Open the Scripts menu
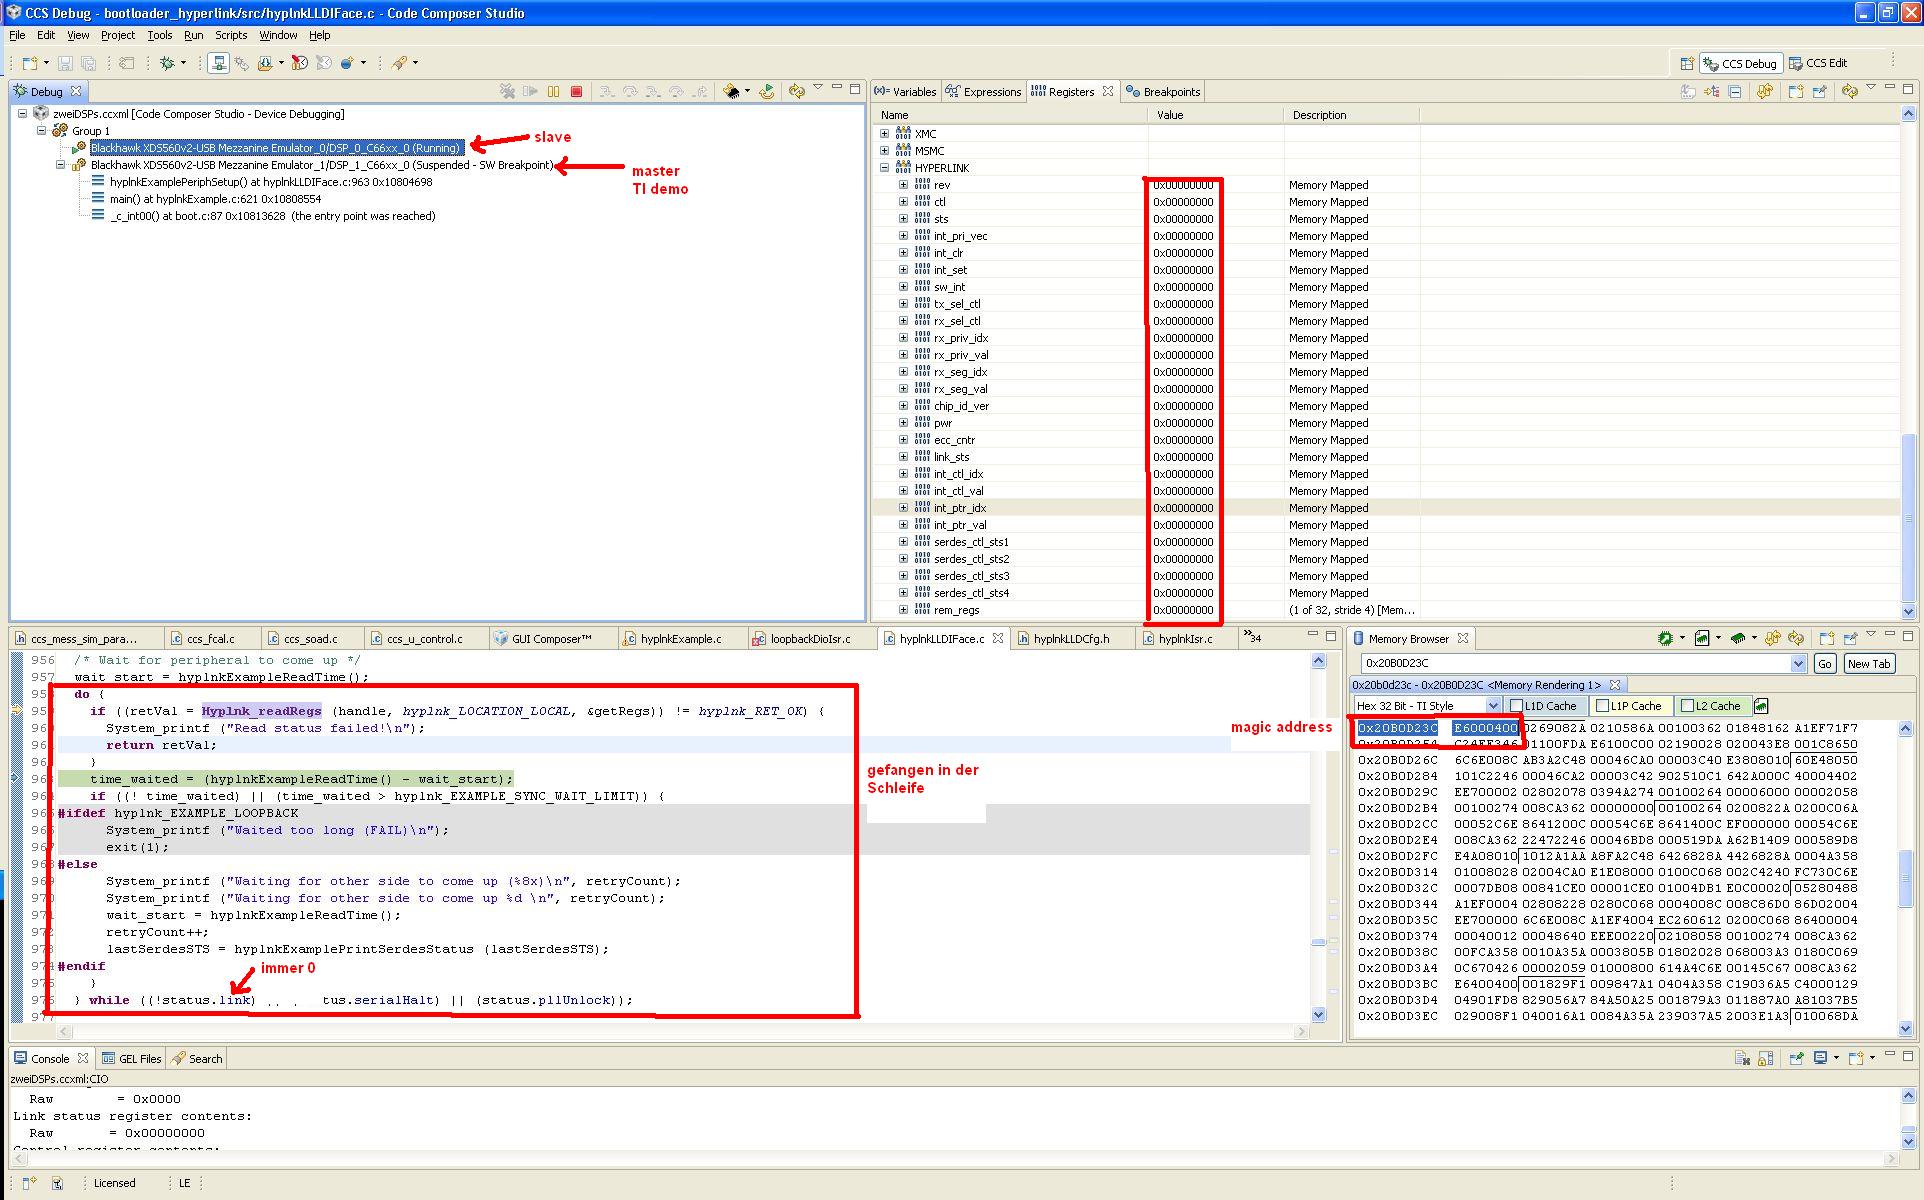This screenshot has width=1924, height=1200. 231,35
